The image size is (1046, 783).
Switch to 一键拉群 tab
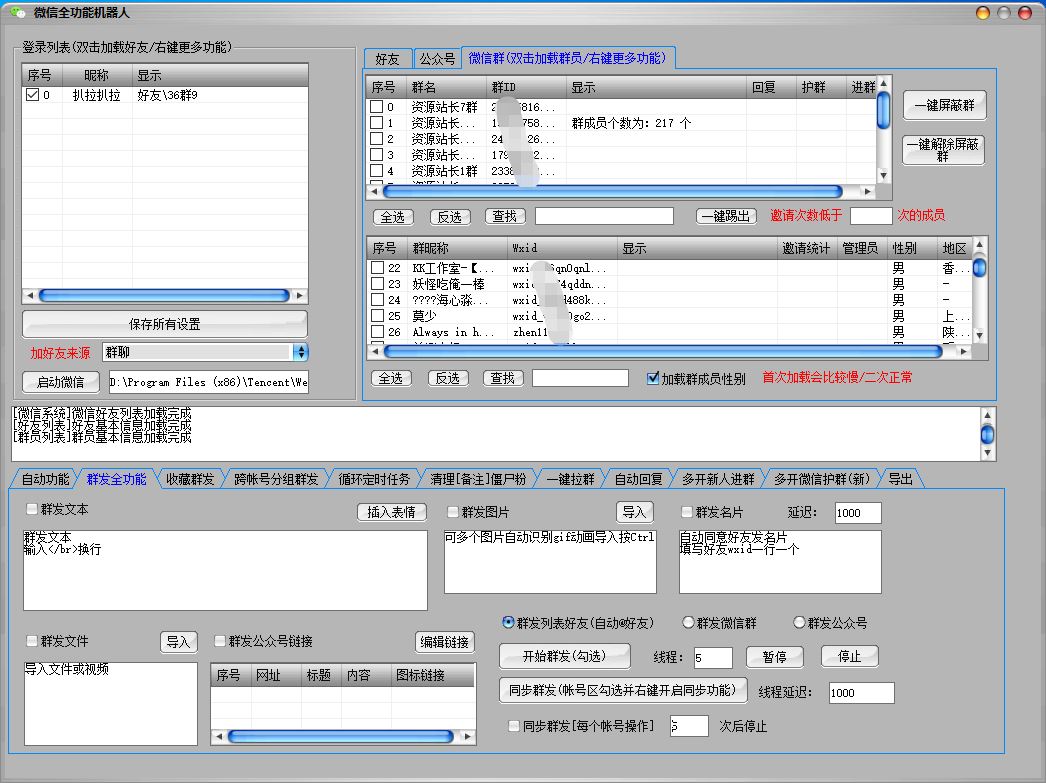[x=570, y=479]
